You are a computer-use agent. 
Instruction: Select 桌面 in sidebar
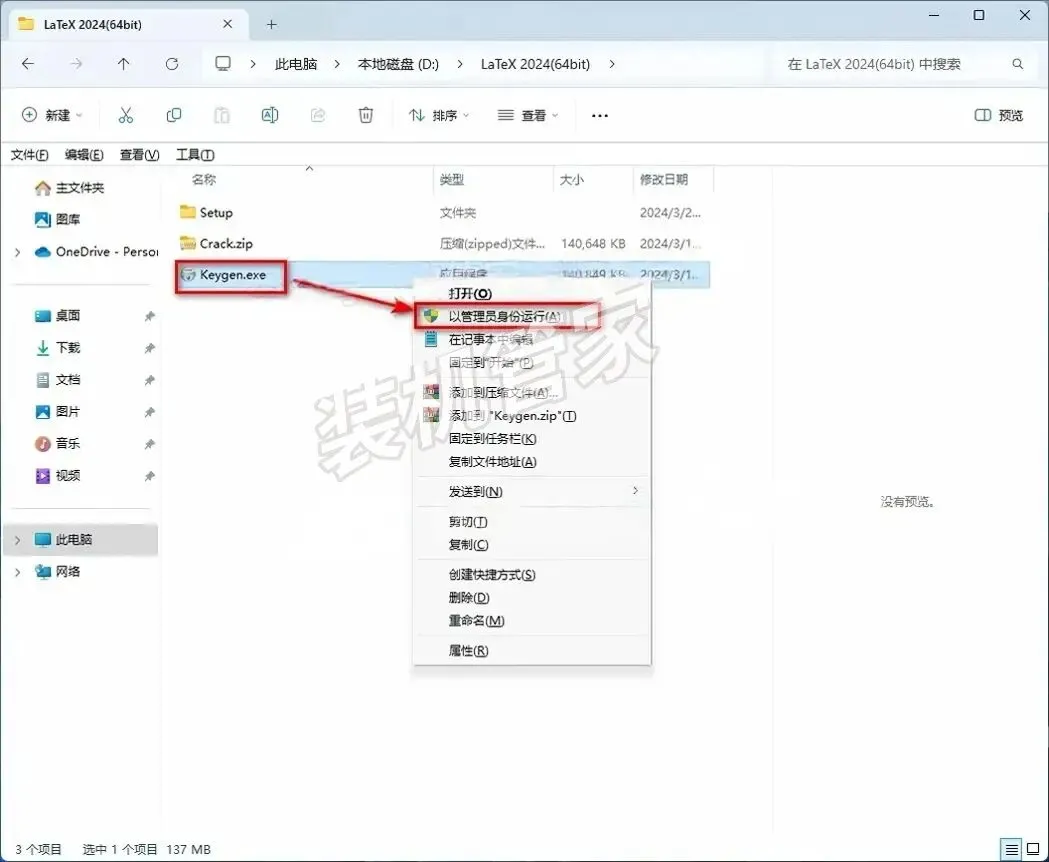tap(68, 316)
